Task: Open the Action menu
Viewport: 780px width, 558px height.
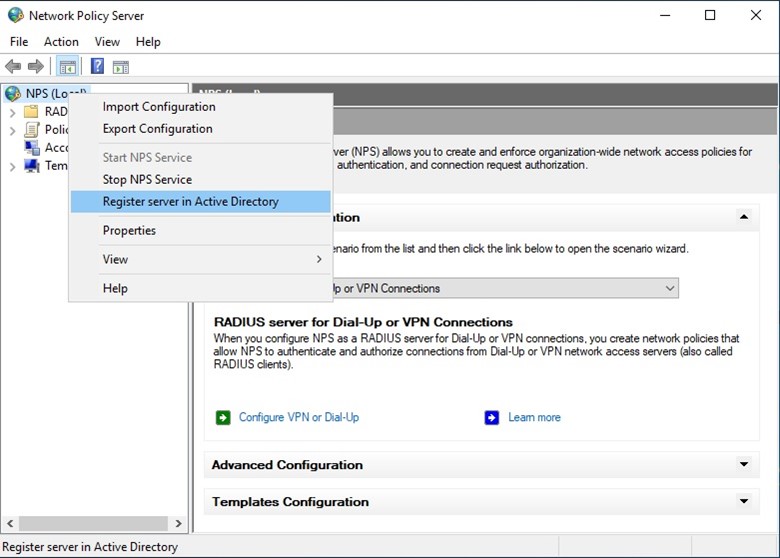Action: pyautogui.click(x=61, y=42)
